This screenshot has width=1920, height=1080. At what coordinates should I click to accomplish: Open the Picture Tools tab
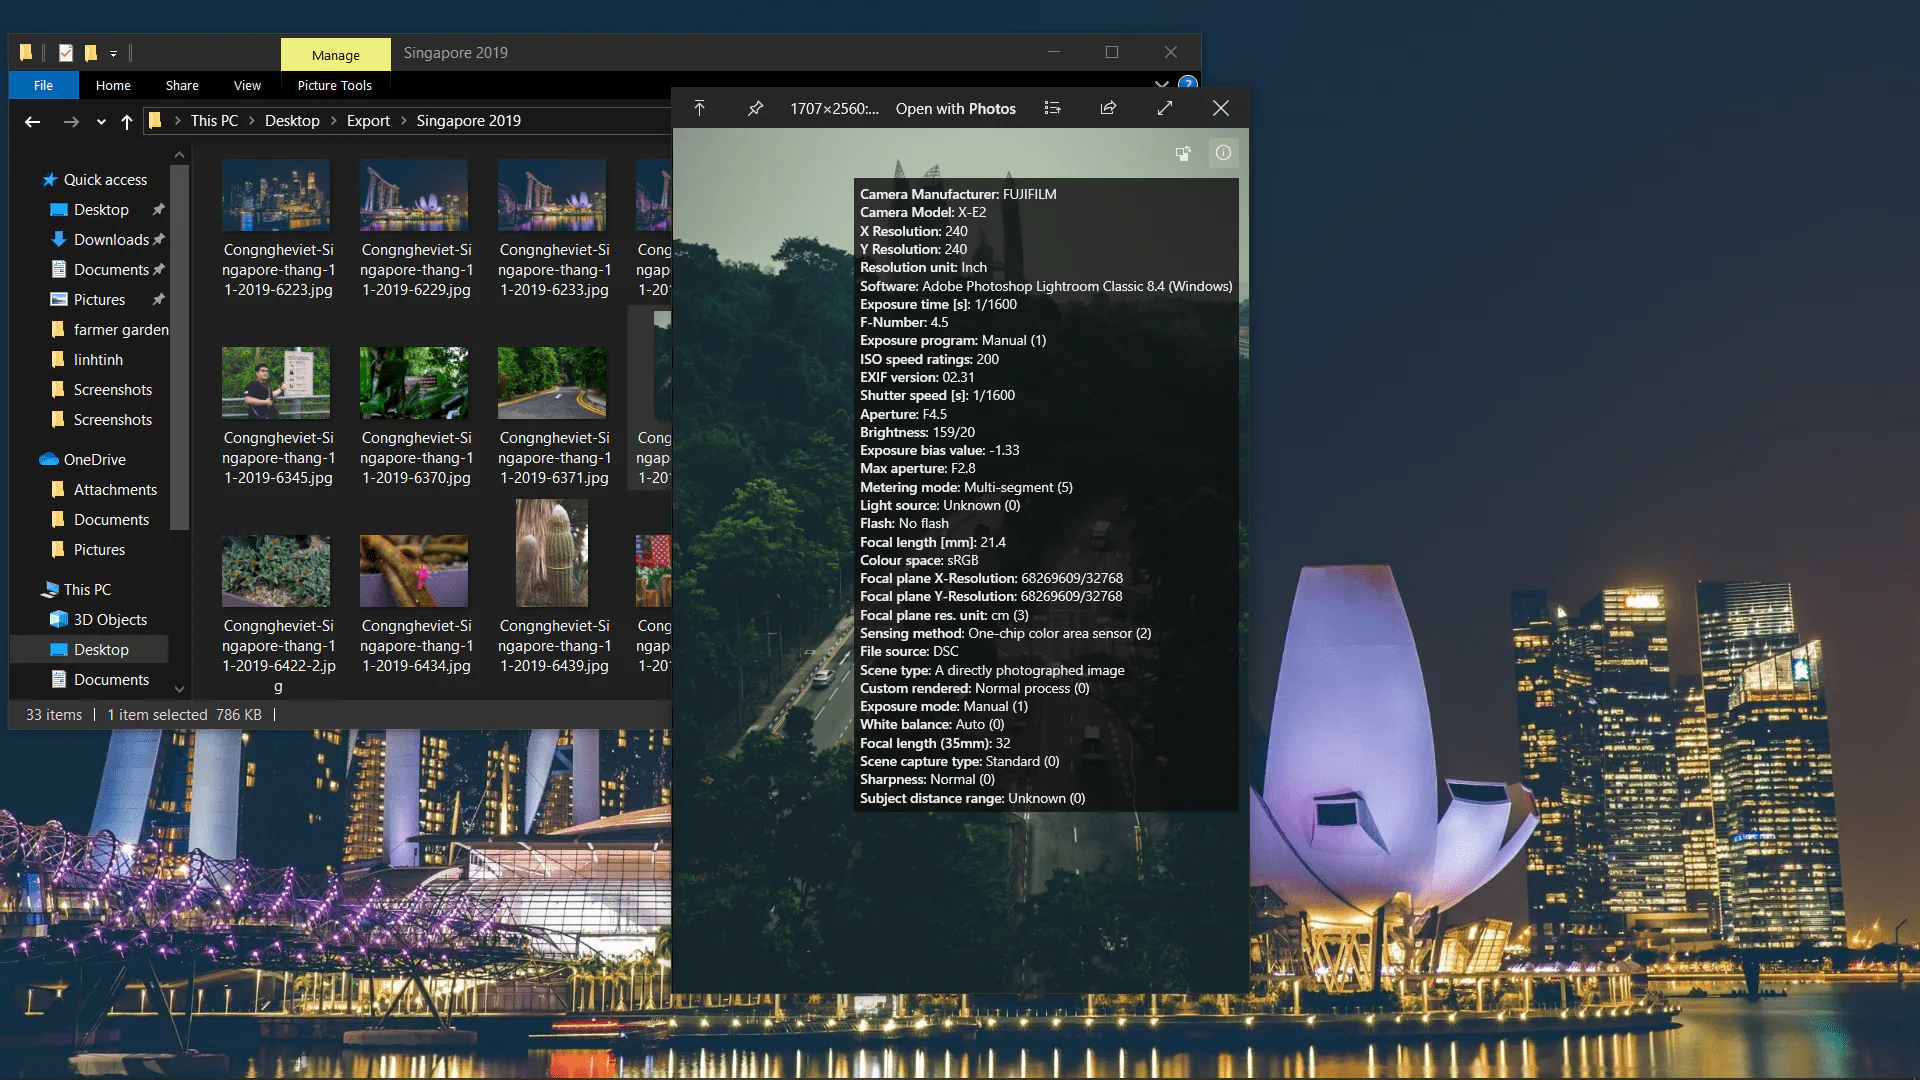(334, 85)
